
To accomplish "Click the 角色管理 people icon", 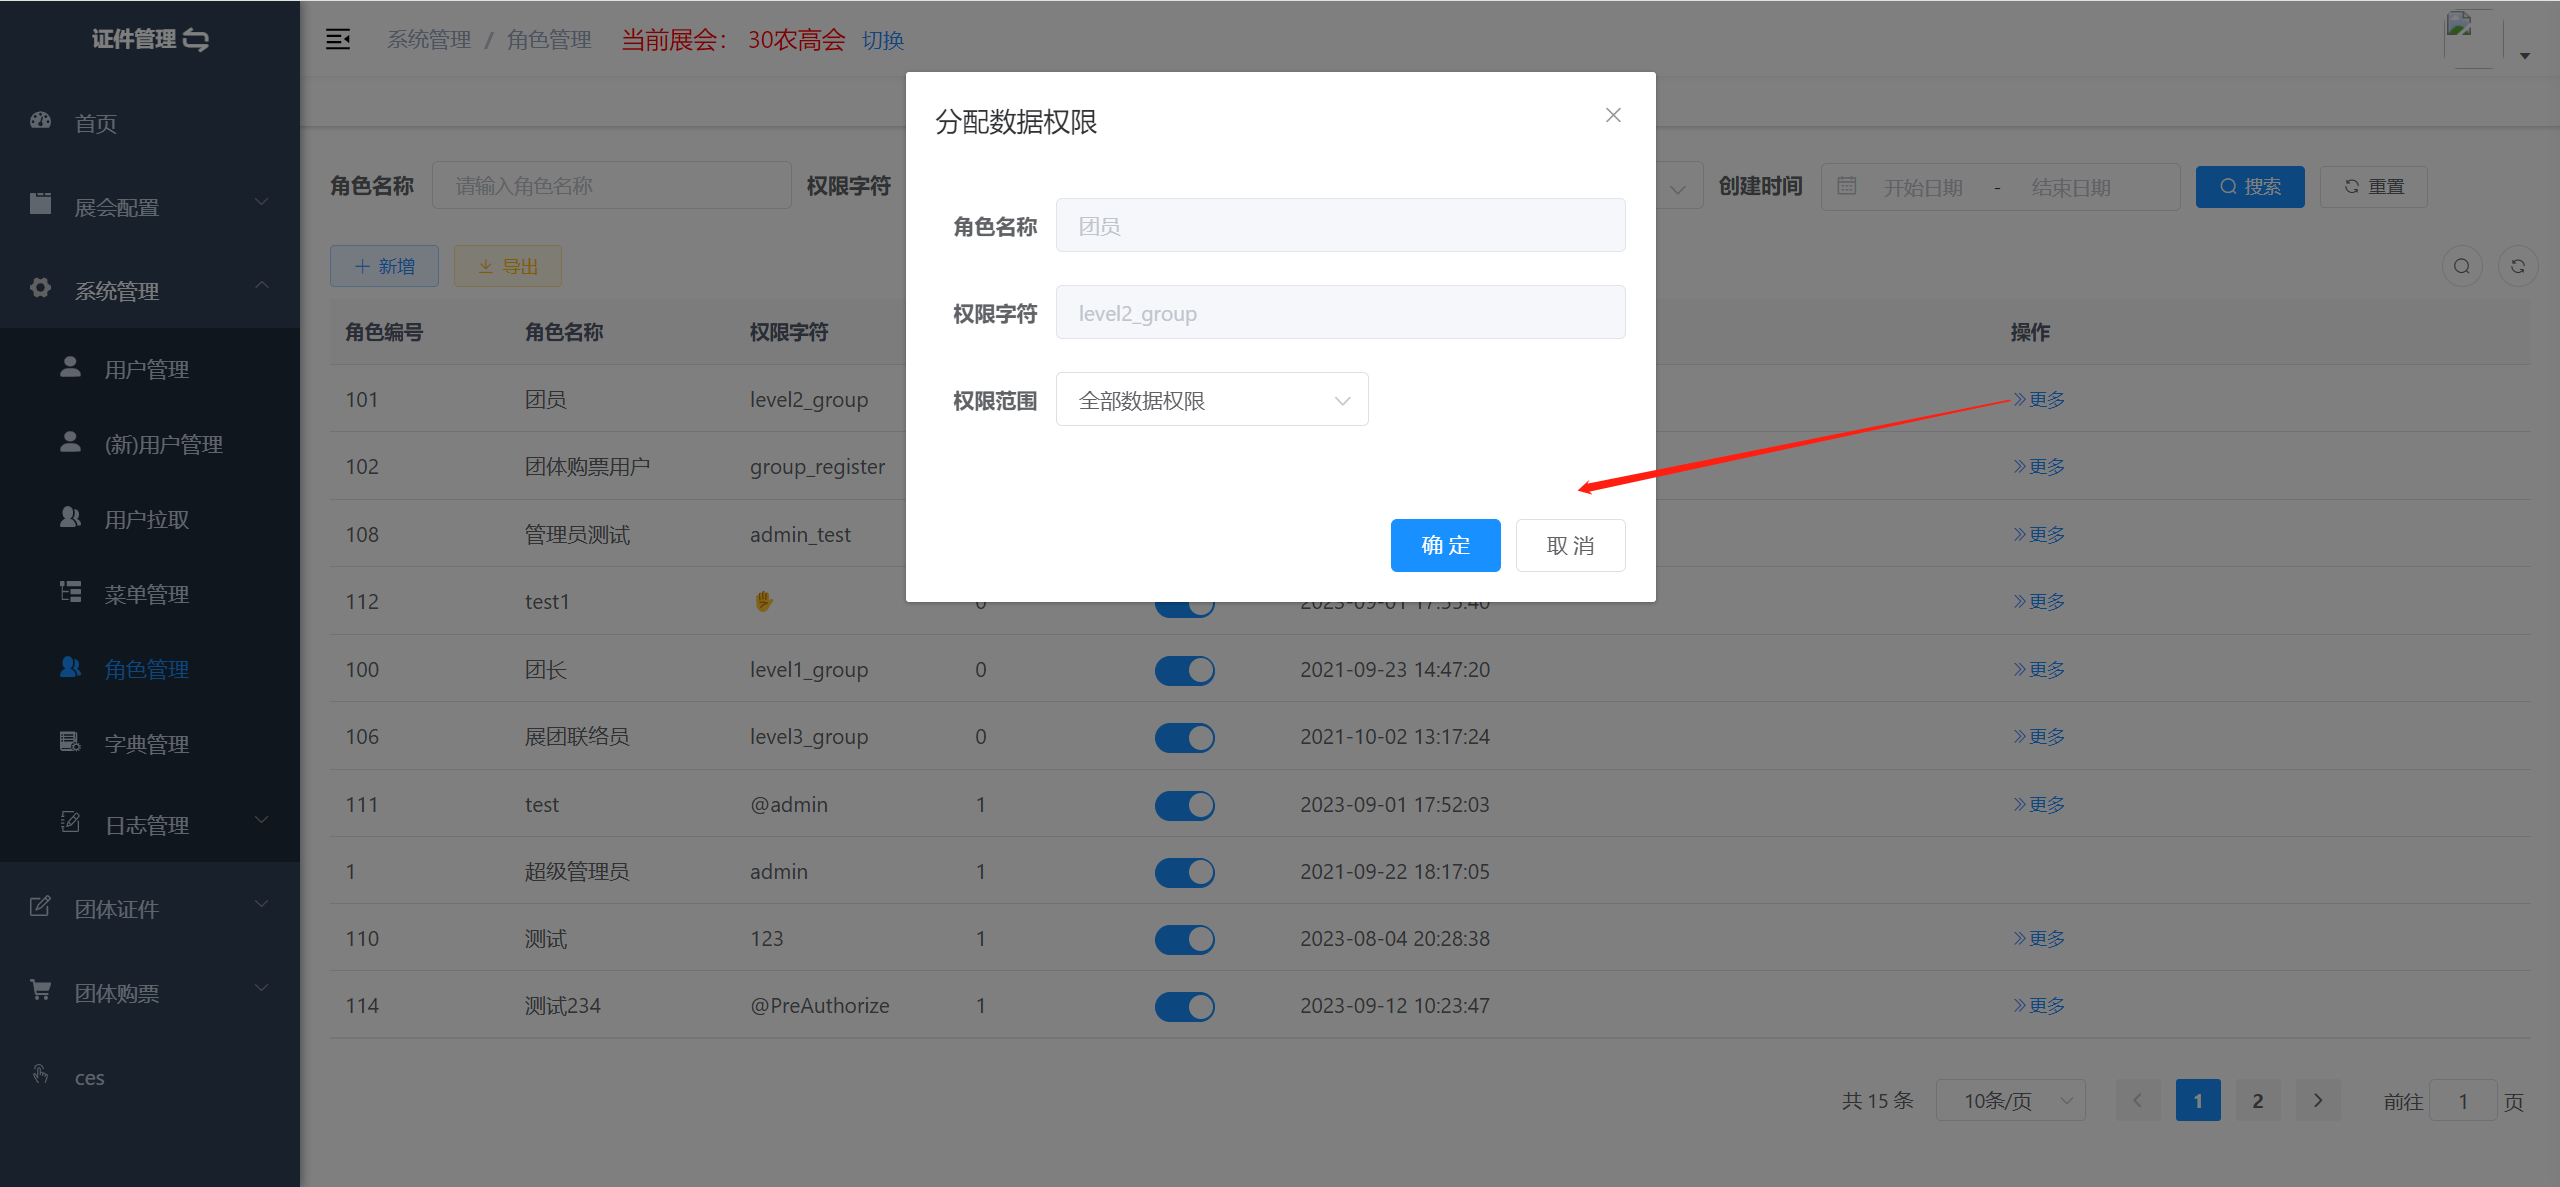I will [70, 667].
